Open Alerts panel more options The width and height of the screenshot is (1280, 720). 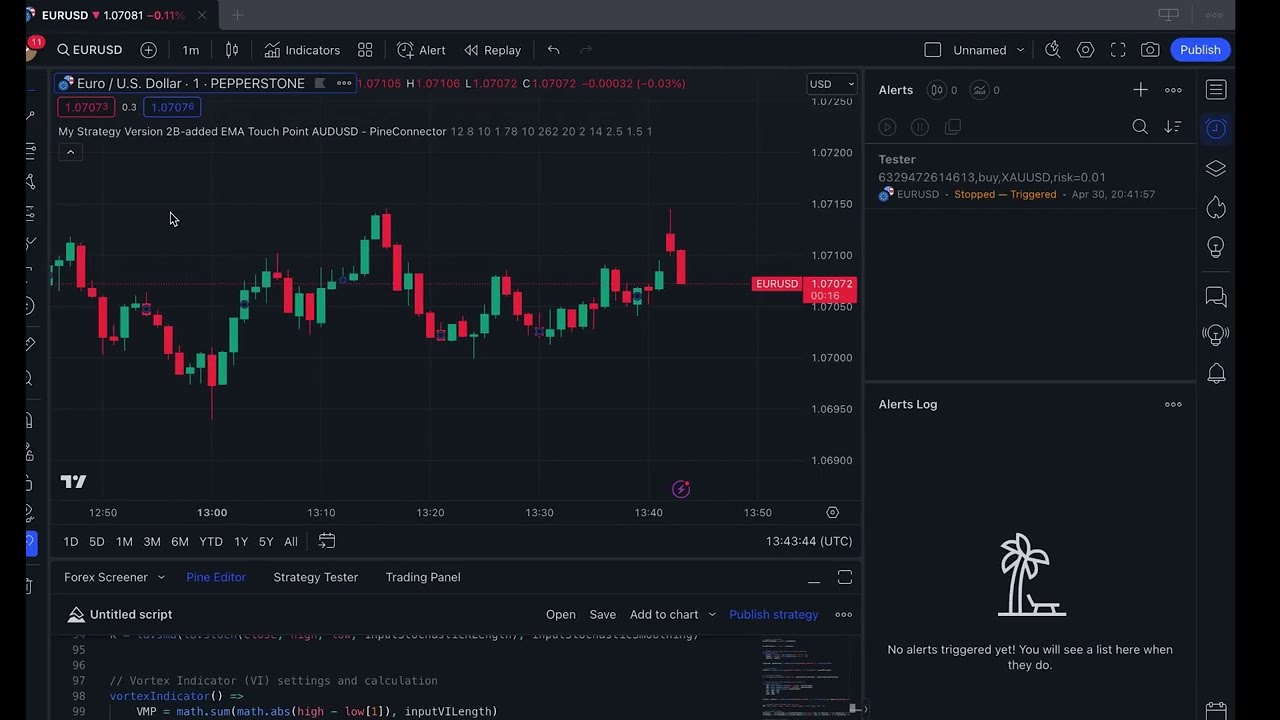[x=1173, y=90]
